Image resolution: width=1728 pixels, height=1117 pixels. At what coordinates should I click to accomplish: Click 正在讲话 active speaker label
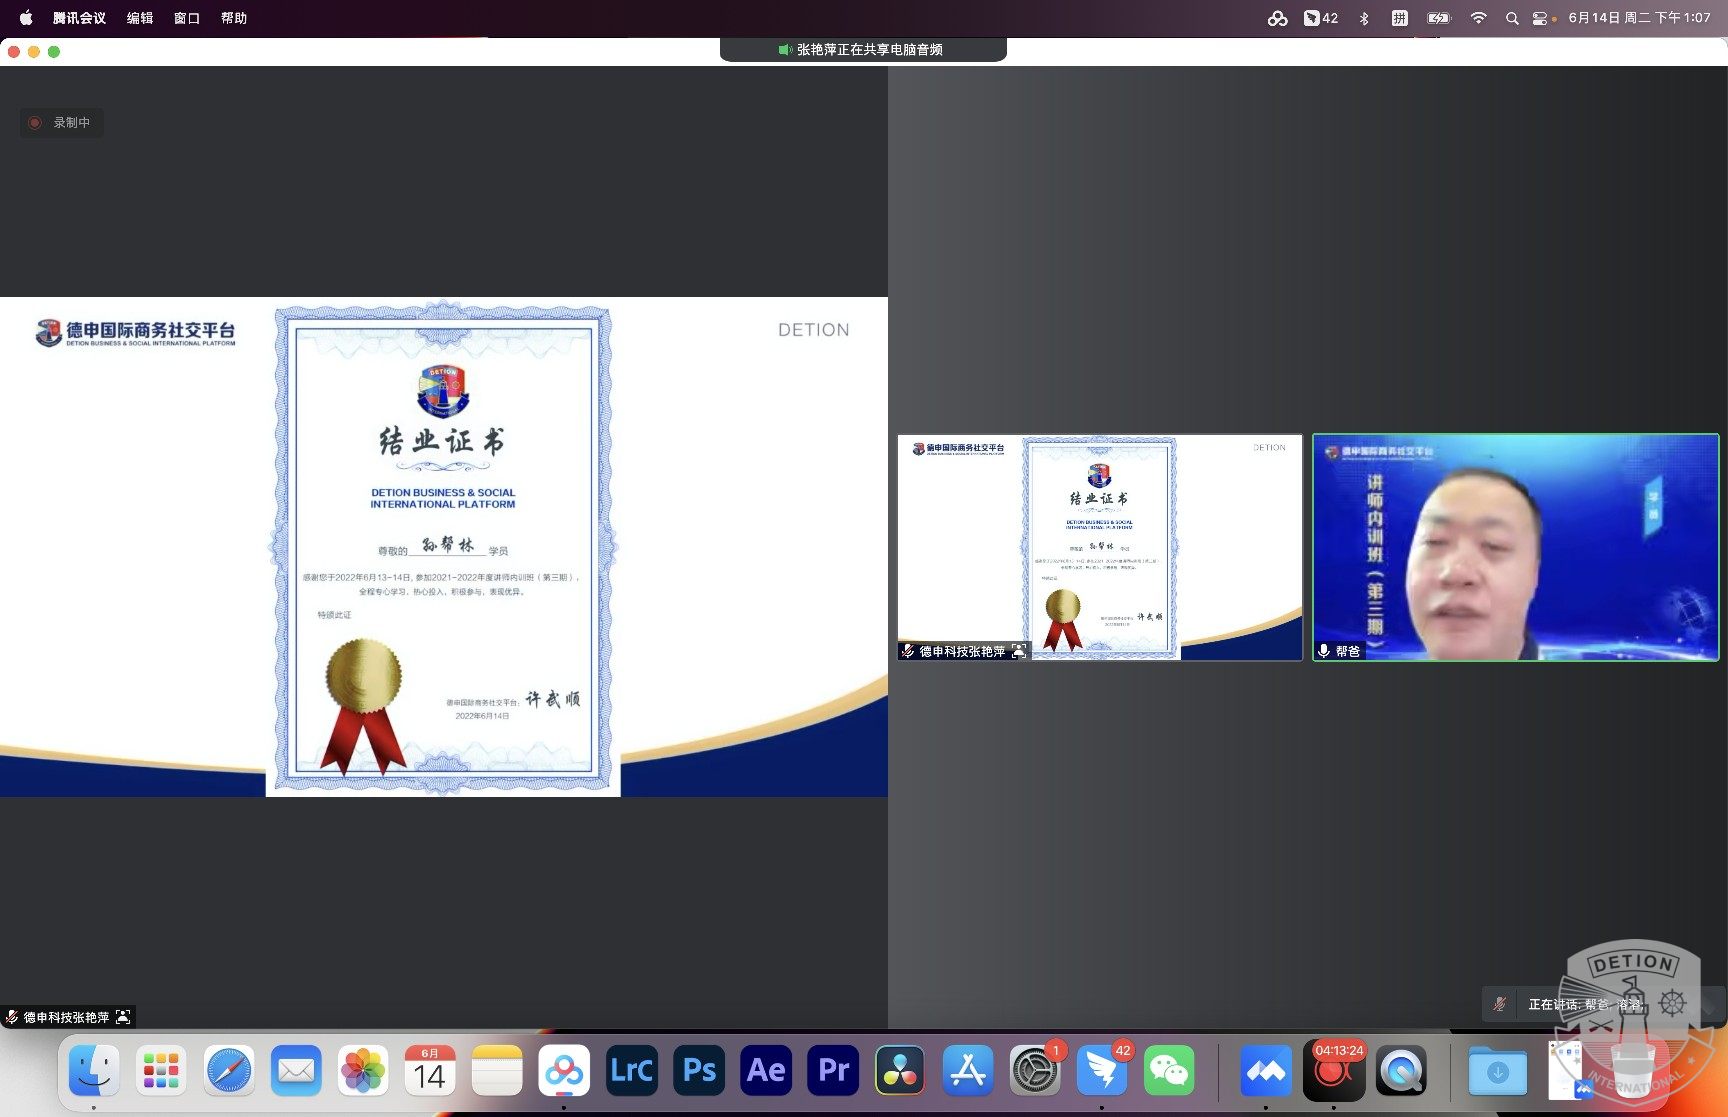click(x=1585, y=1004)
